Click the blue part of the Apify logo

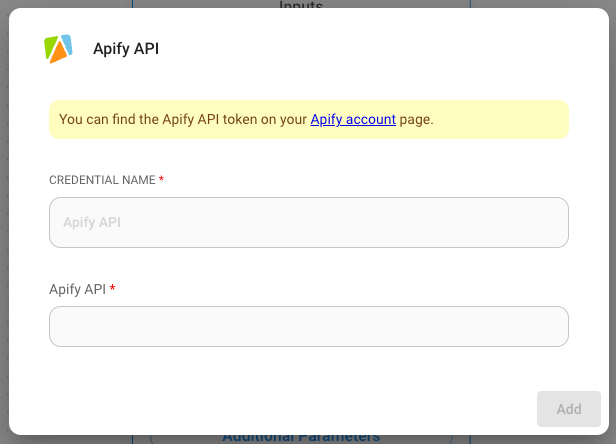(66, 43)
